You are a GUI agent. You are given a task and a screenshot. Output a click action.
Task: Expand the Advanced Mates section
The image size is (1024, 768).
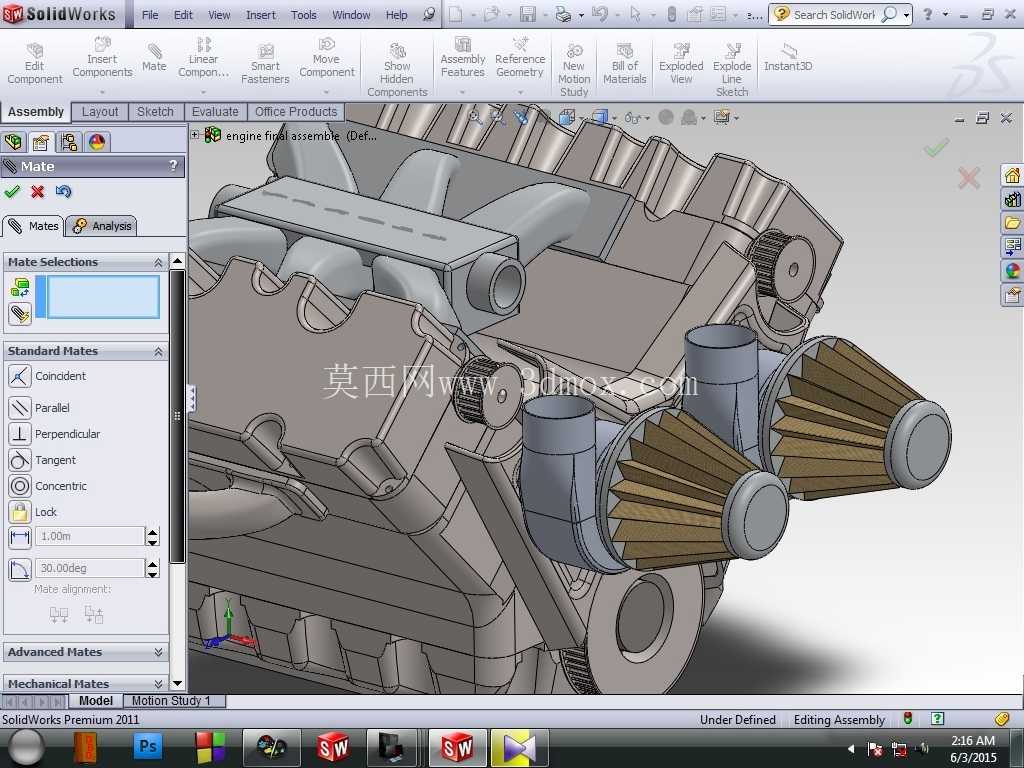tap(86, 652)
